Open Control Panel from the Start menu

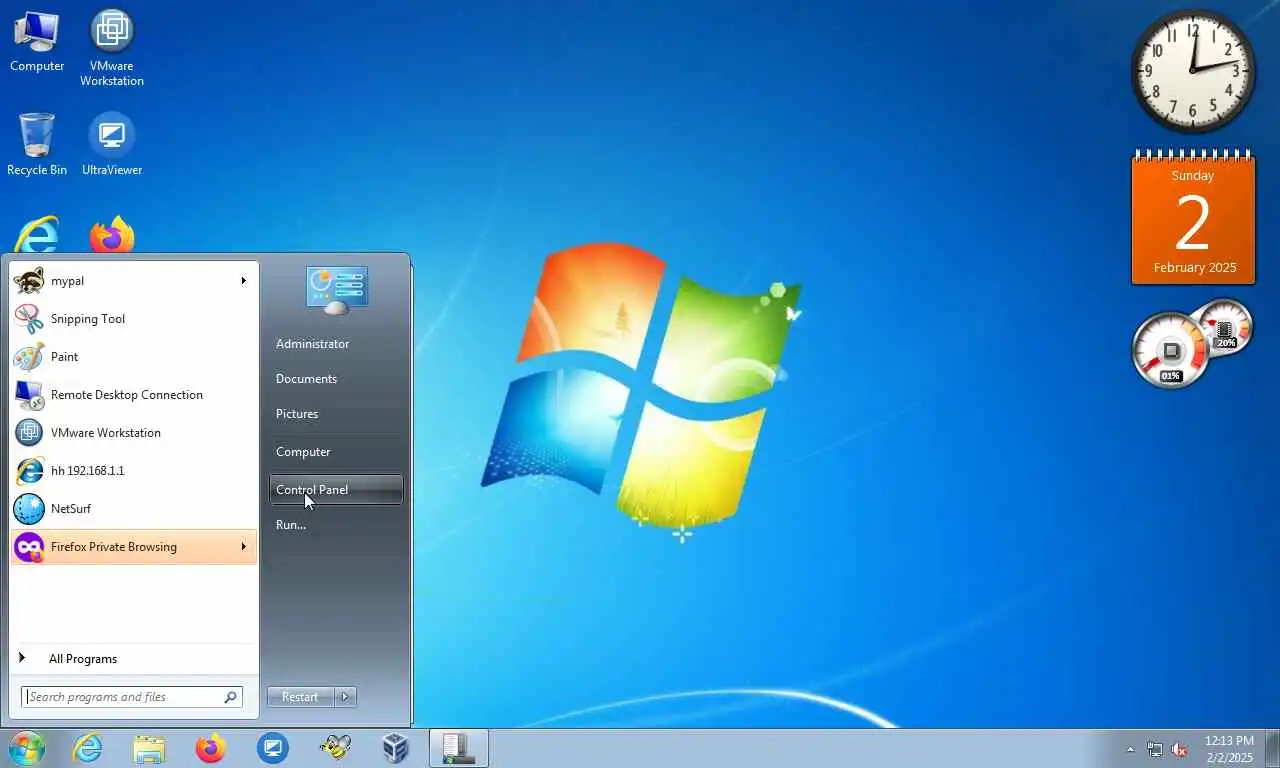point(336,490)
